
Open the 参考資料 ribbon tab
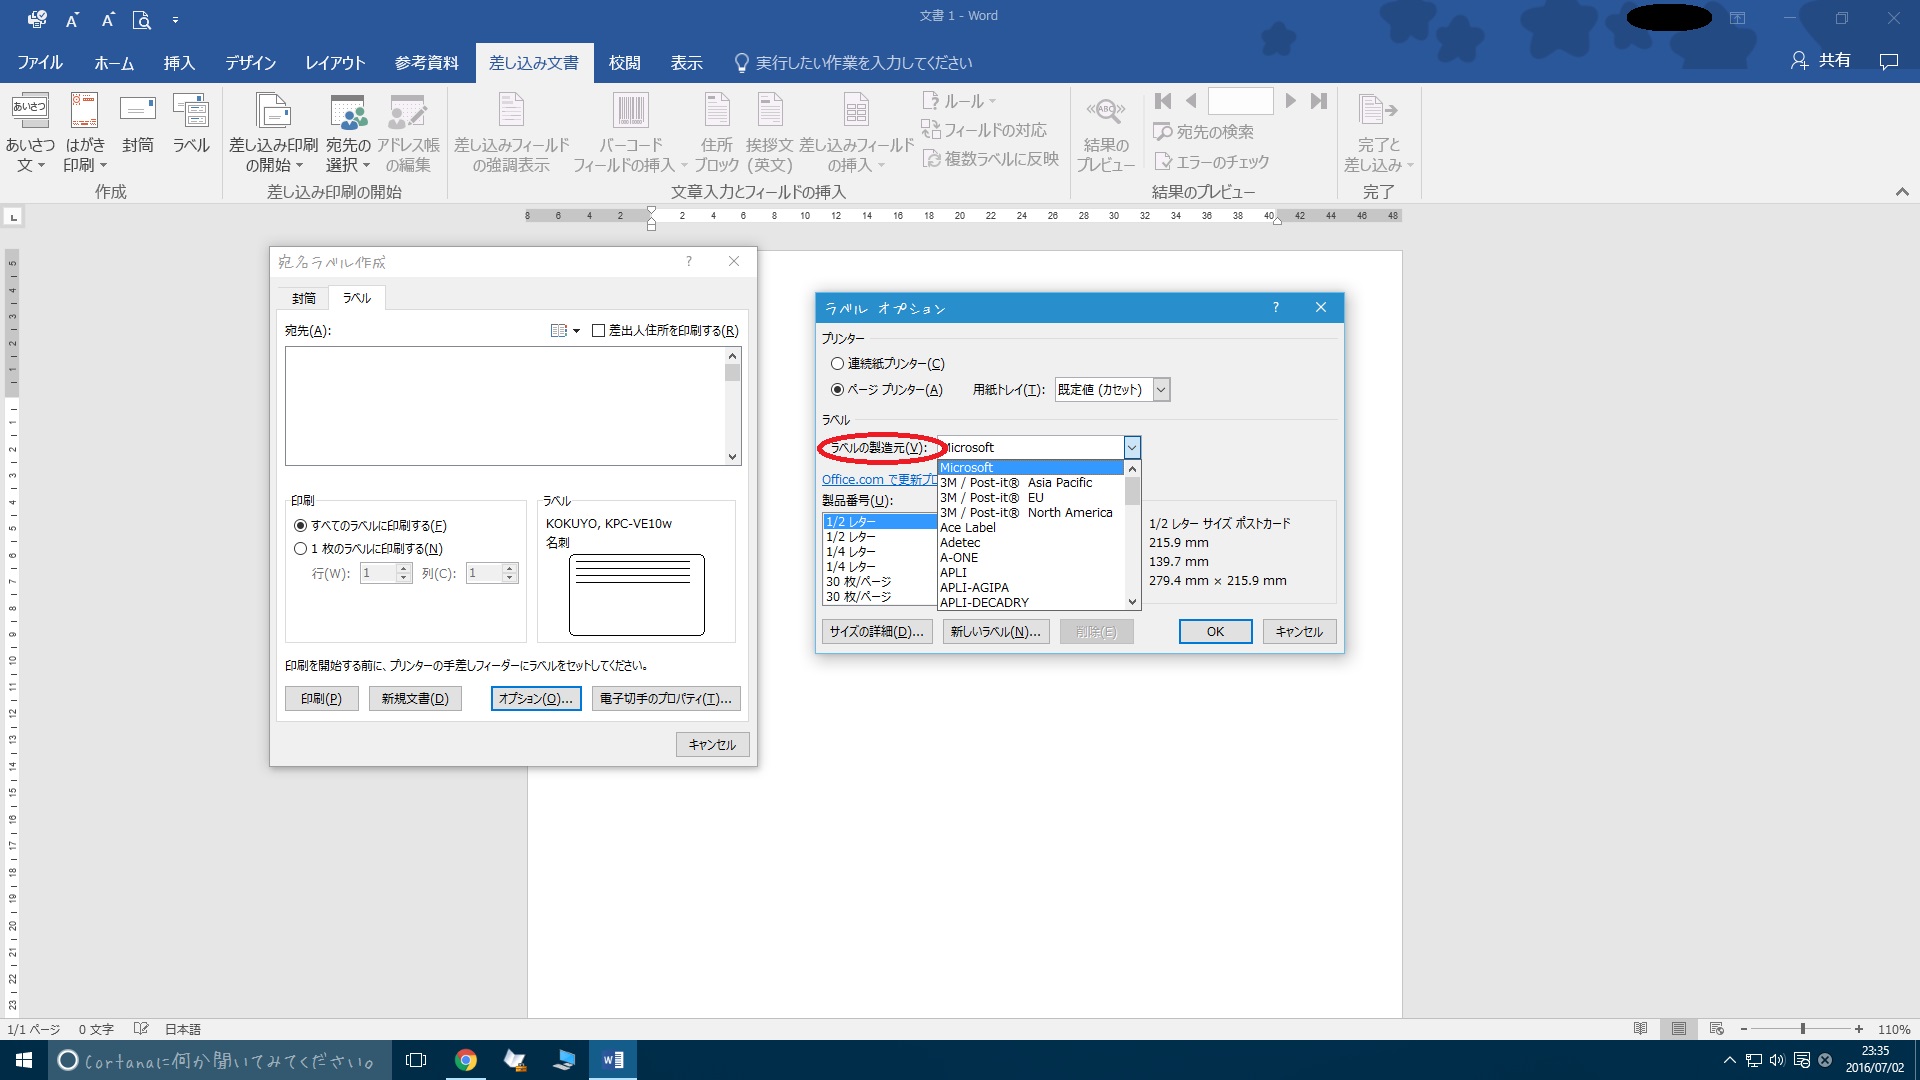[x=426, y=63]
